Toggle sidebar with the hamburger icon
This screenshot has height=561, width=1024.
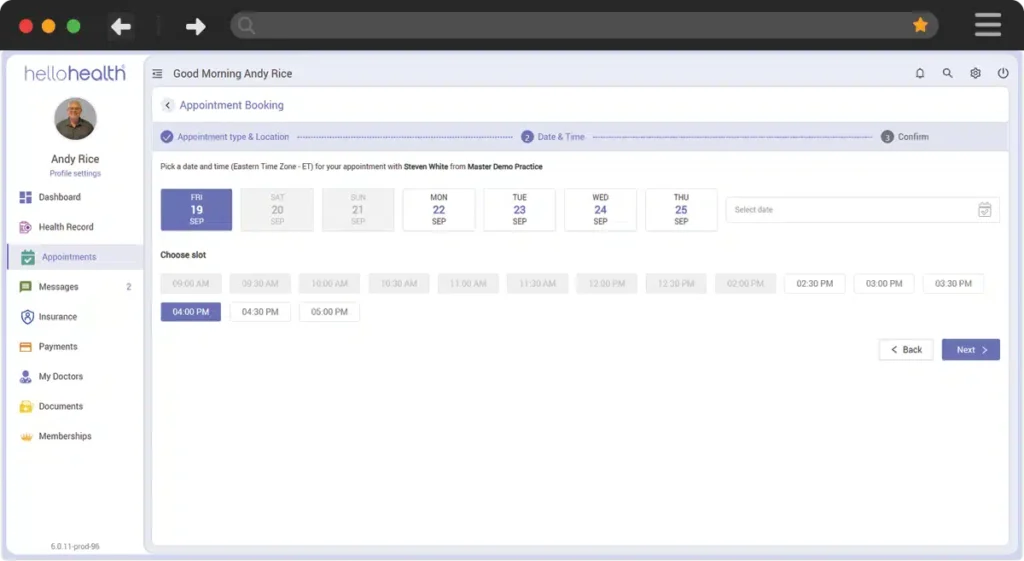pos(158,74)
